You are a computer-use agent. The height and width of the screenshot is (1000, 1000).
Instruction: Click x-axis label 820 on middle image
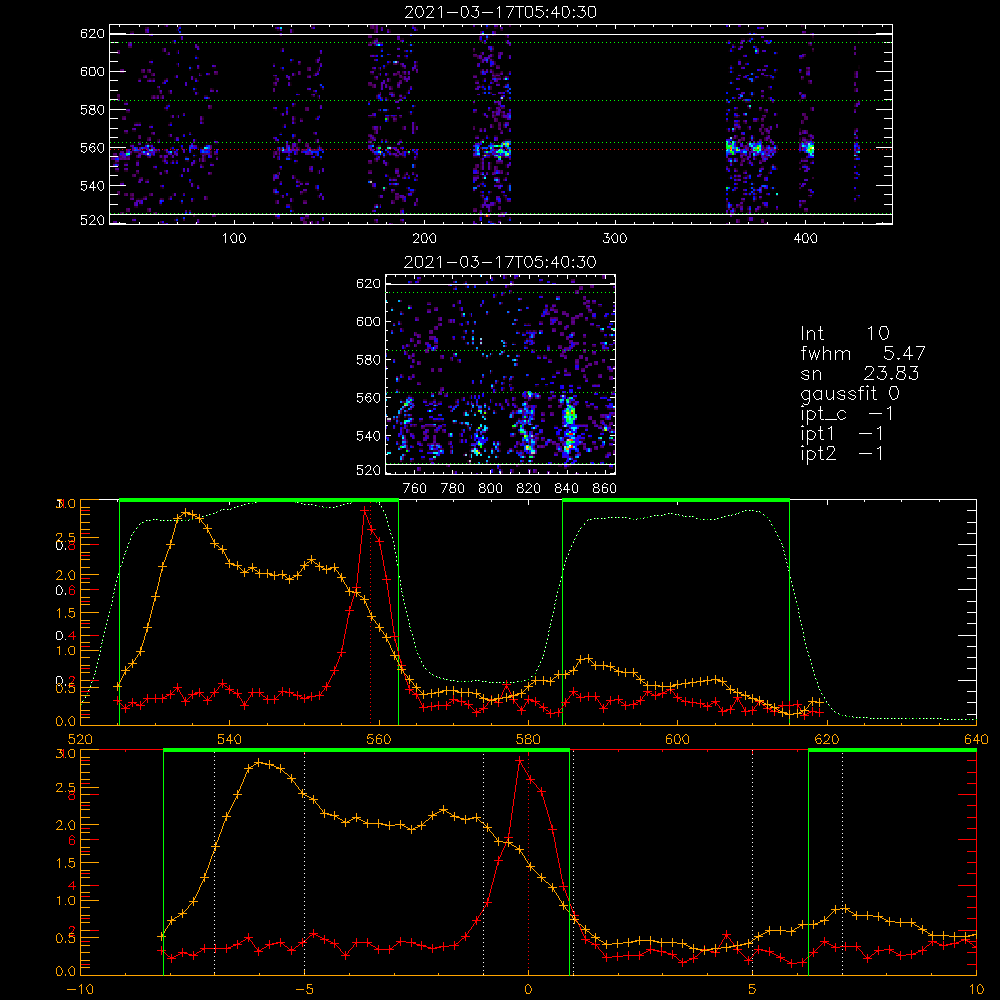[x=528, y=489]
